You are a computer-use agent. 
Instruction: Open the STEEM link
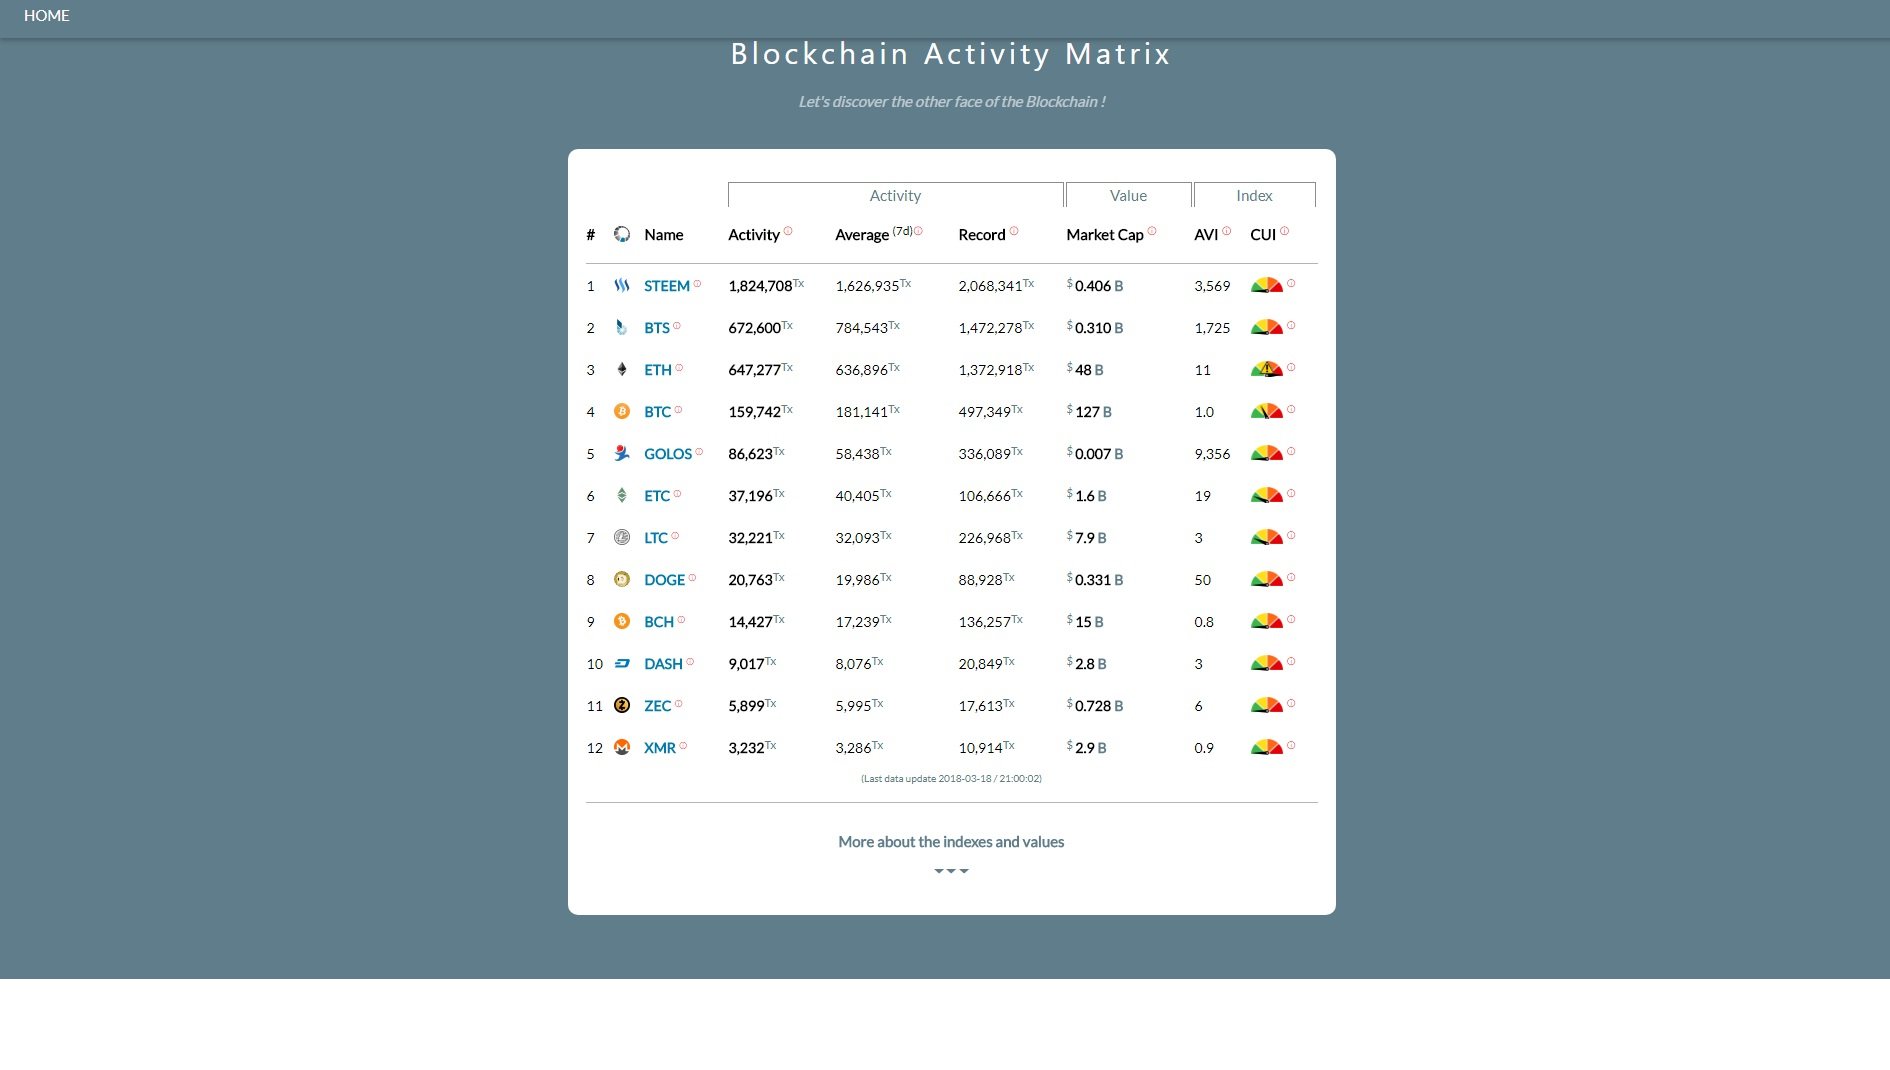point(667,286)
